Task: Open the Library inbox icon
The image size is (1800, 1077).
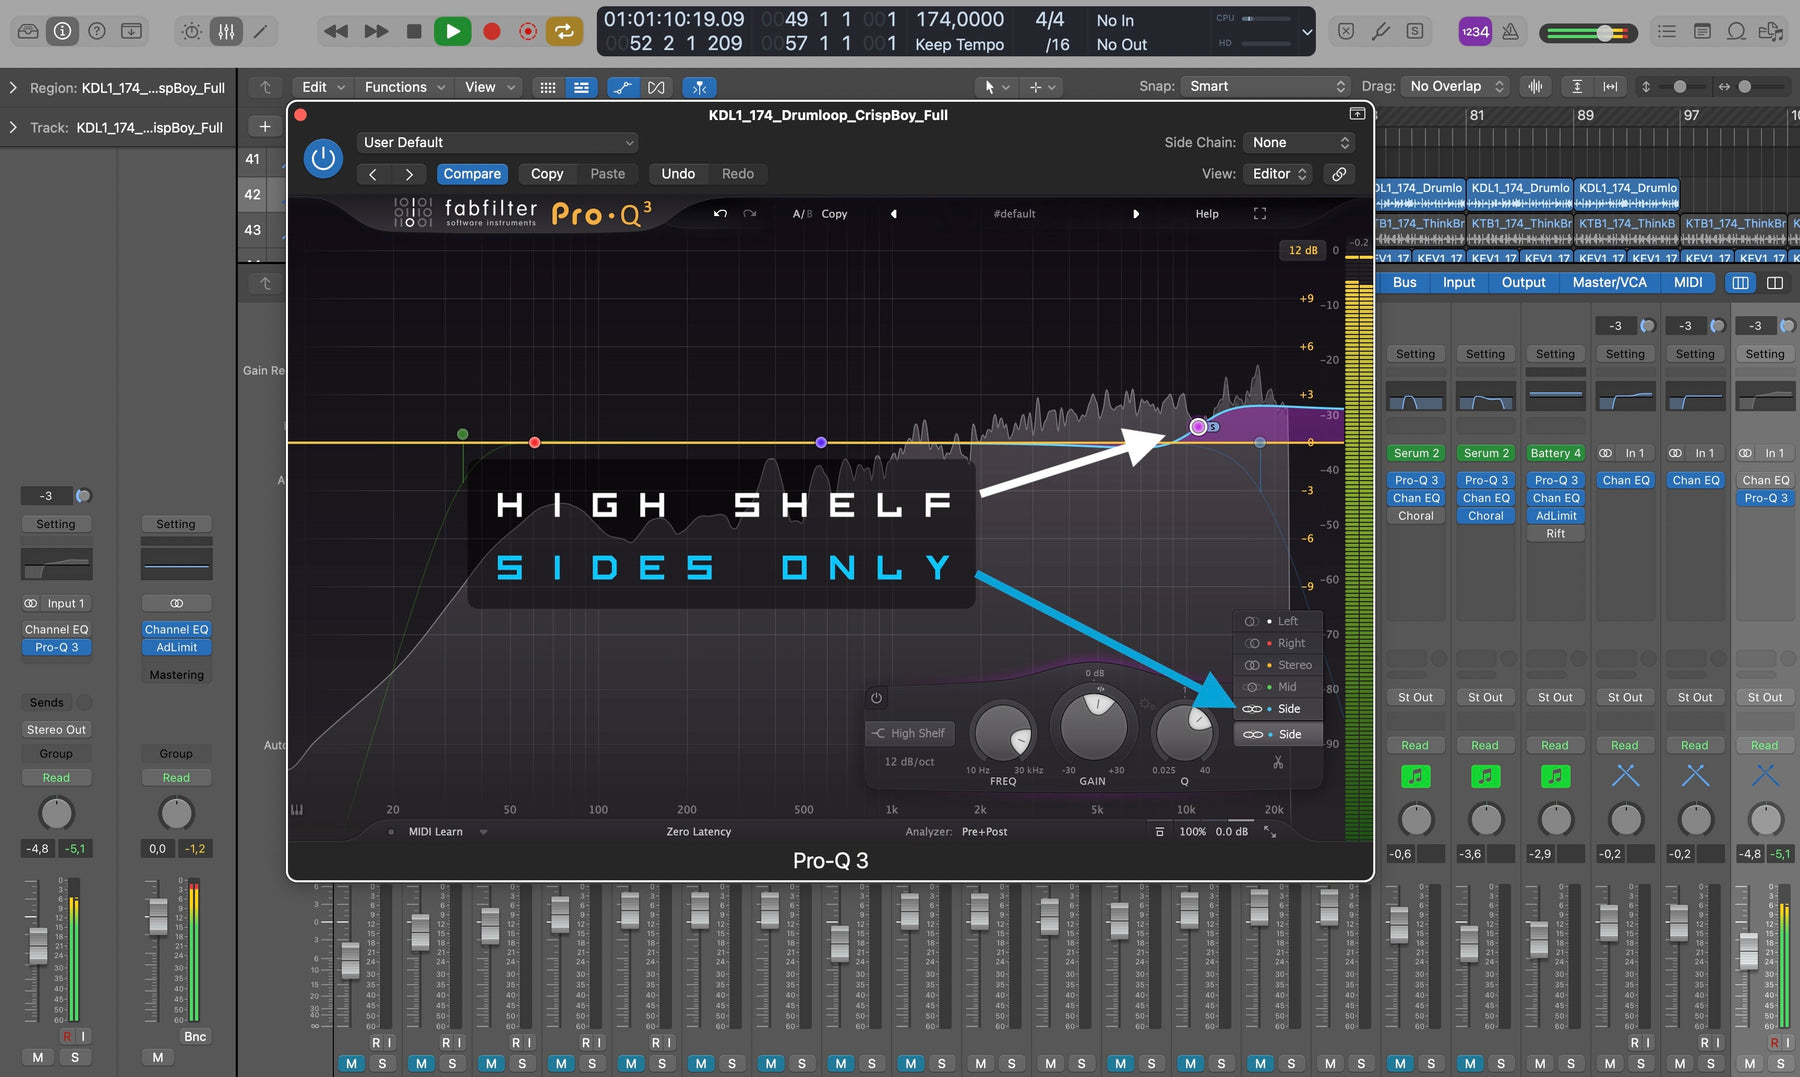Action: [28, 31]
